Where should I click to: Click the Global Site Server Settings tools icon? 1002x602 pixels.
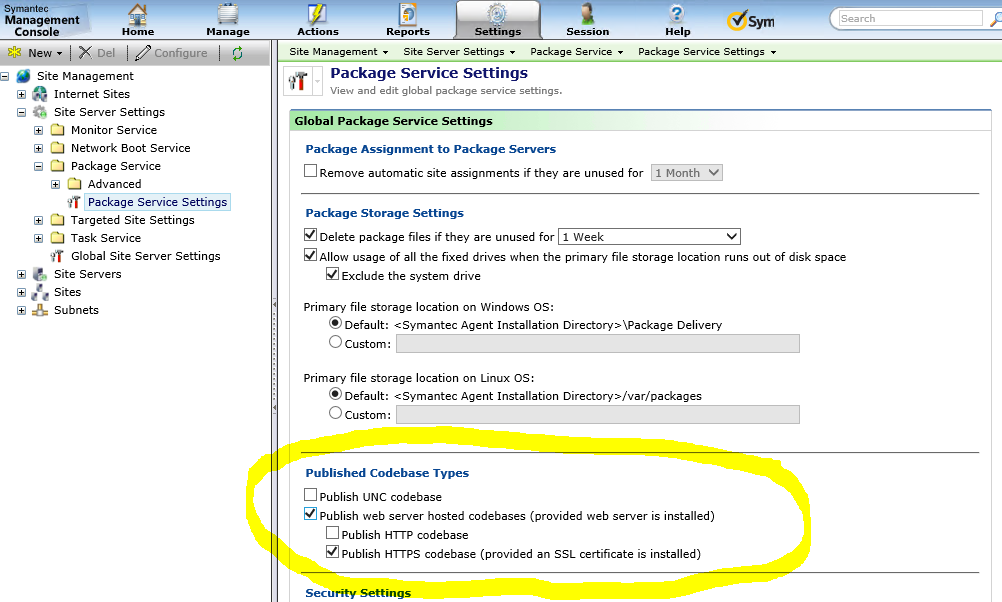point(58,256)
